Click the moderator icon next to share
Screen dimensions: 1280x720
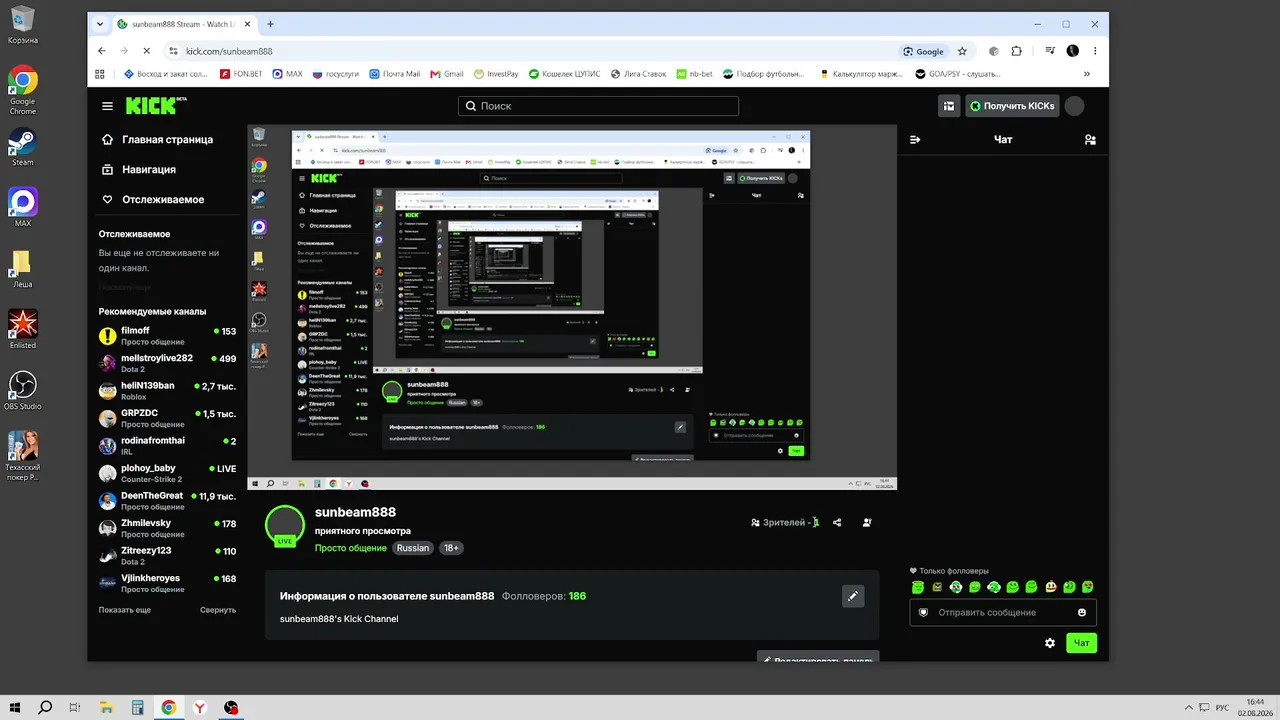(x=867, y=522)
